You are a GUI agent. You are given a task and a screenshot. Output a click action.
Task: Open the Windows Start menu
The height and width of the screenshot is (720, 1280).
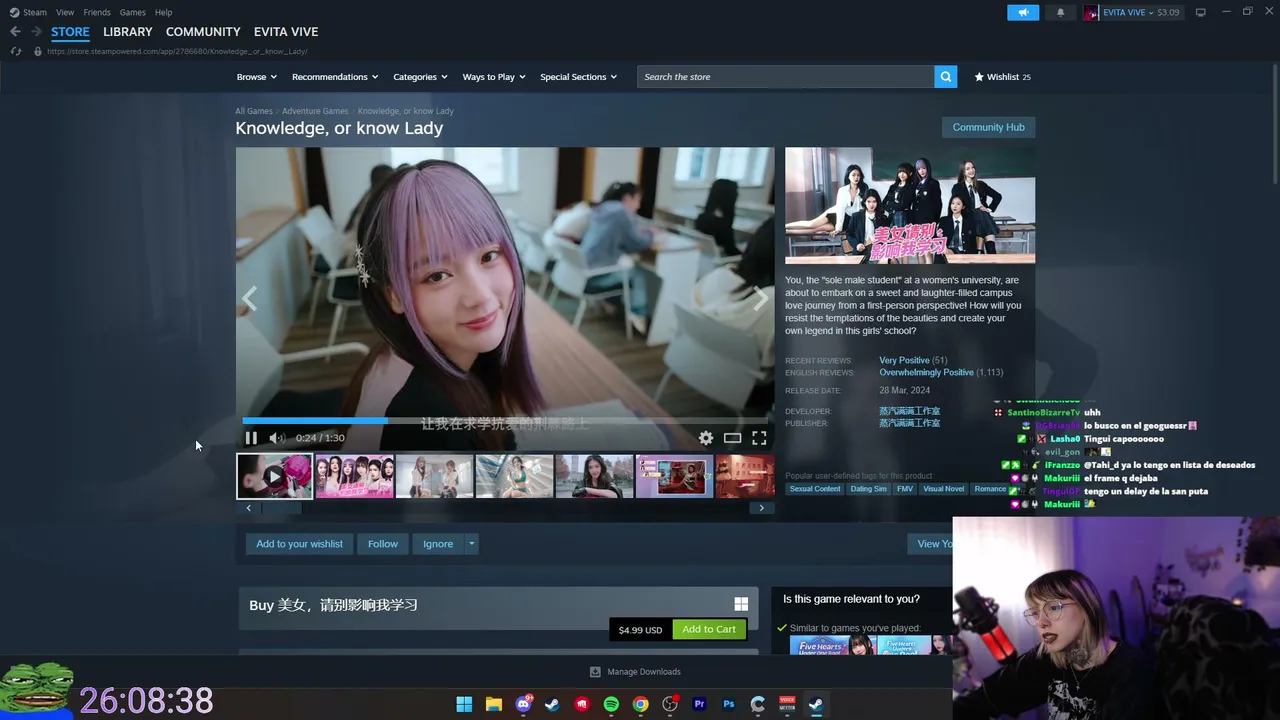click(464, 704)
